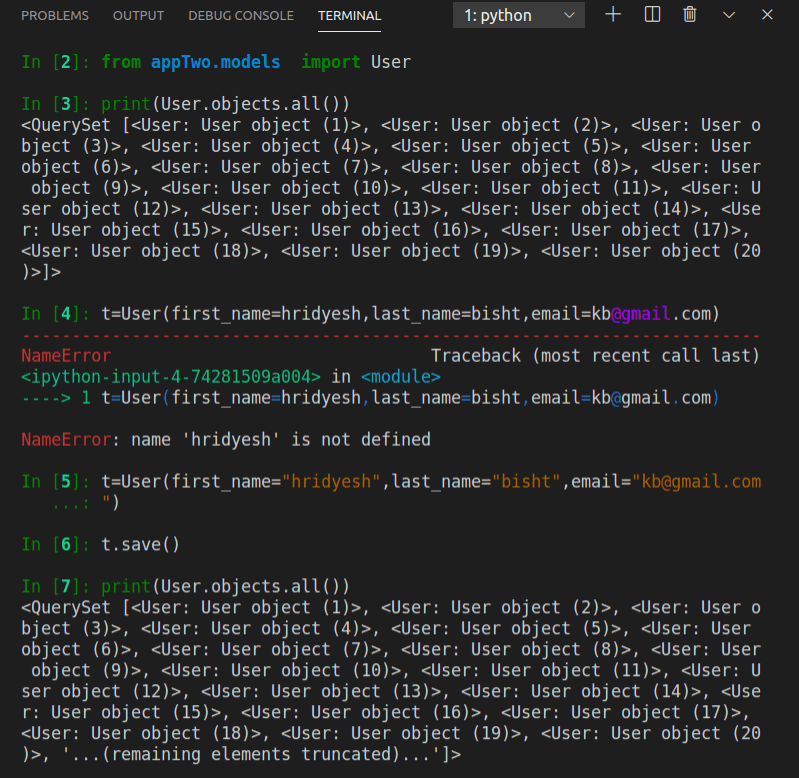Viewport: 799px width, 778px height.
Task: Click the t.save() command line
Action: point(140,544)
